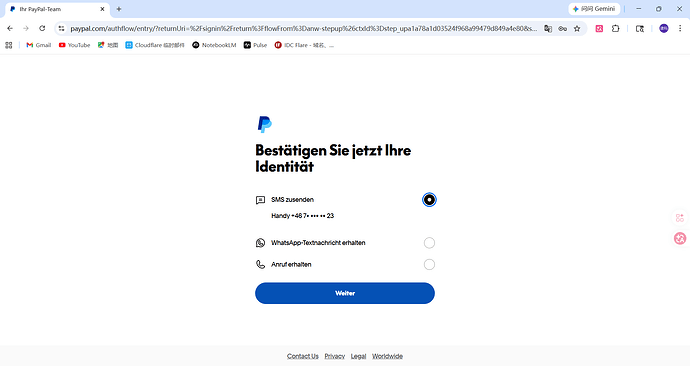Reload the PayPal page
Image resolution: width=690 pixels, height=366 pixels.
click(42, 28)
